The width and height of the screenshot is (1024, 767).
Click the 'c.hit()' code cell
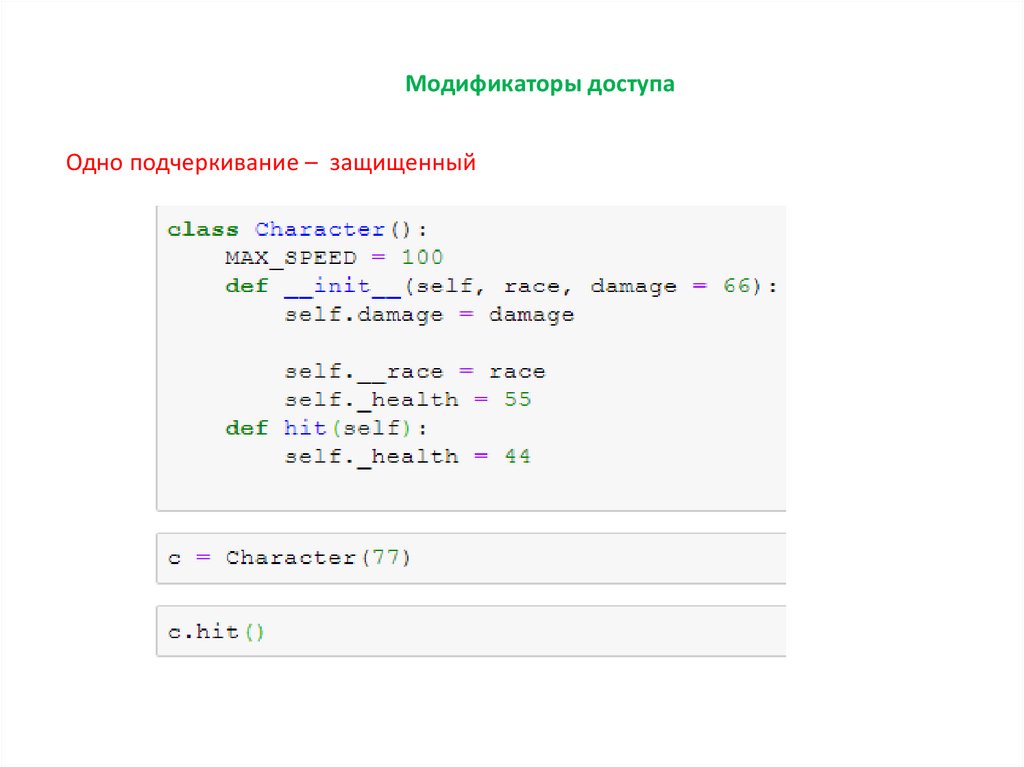coord(471,631)
